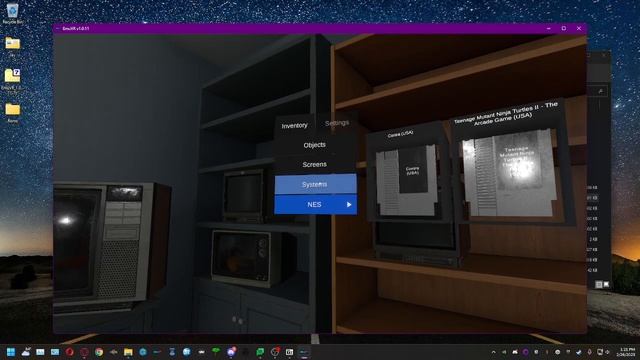Open the NES submenu item

[315, 204]
